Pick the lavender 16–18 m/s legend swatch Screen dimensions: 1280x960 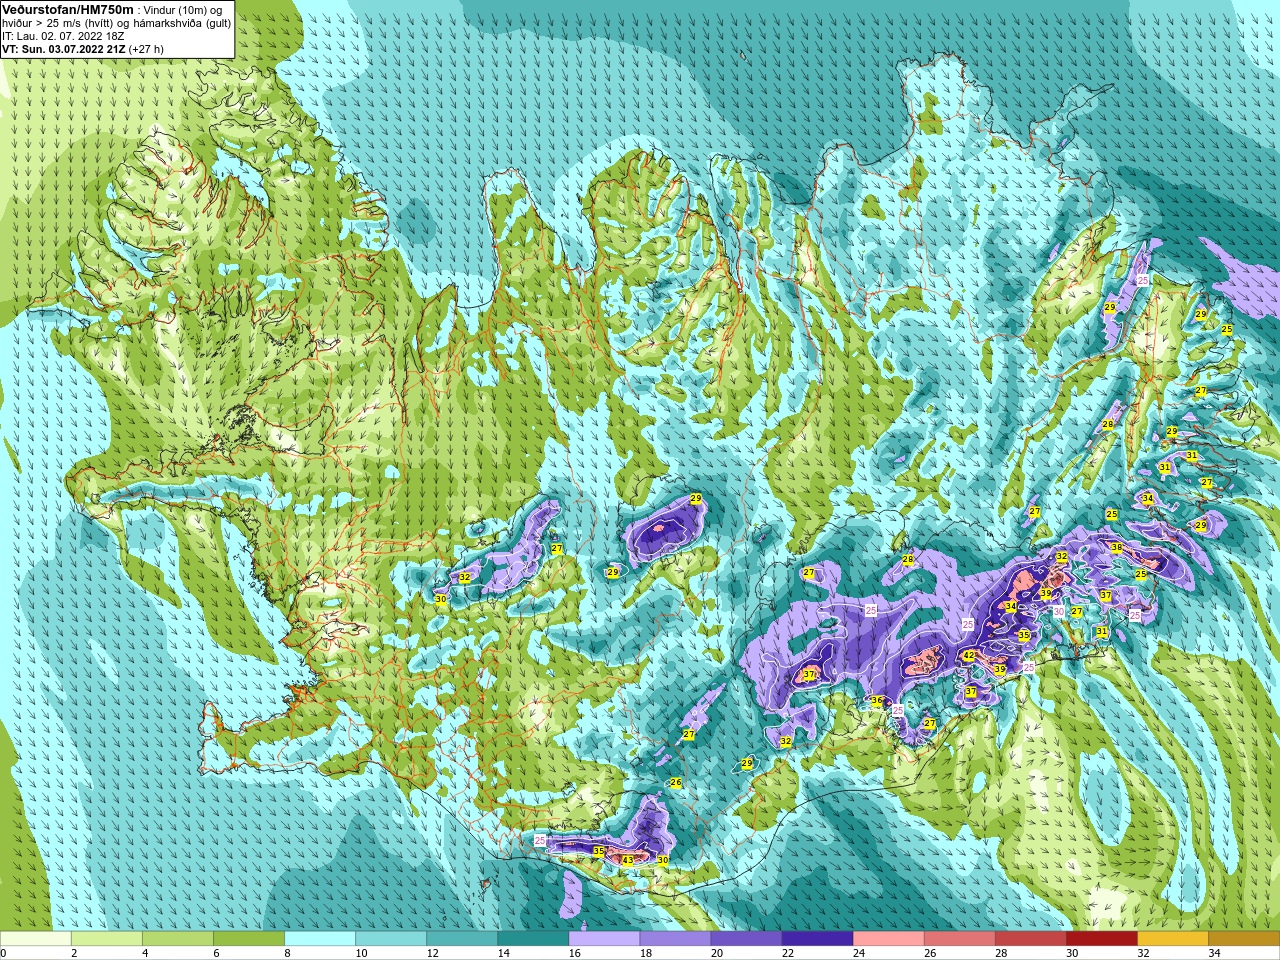click(x=604, y=939)
